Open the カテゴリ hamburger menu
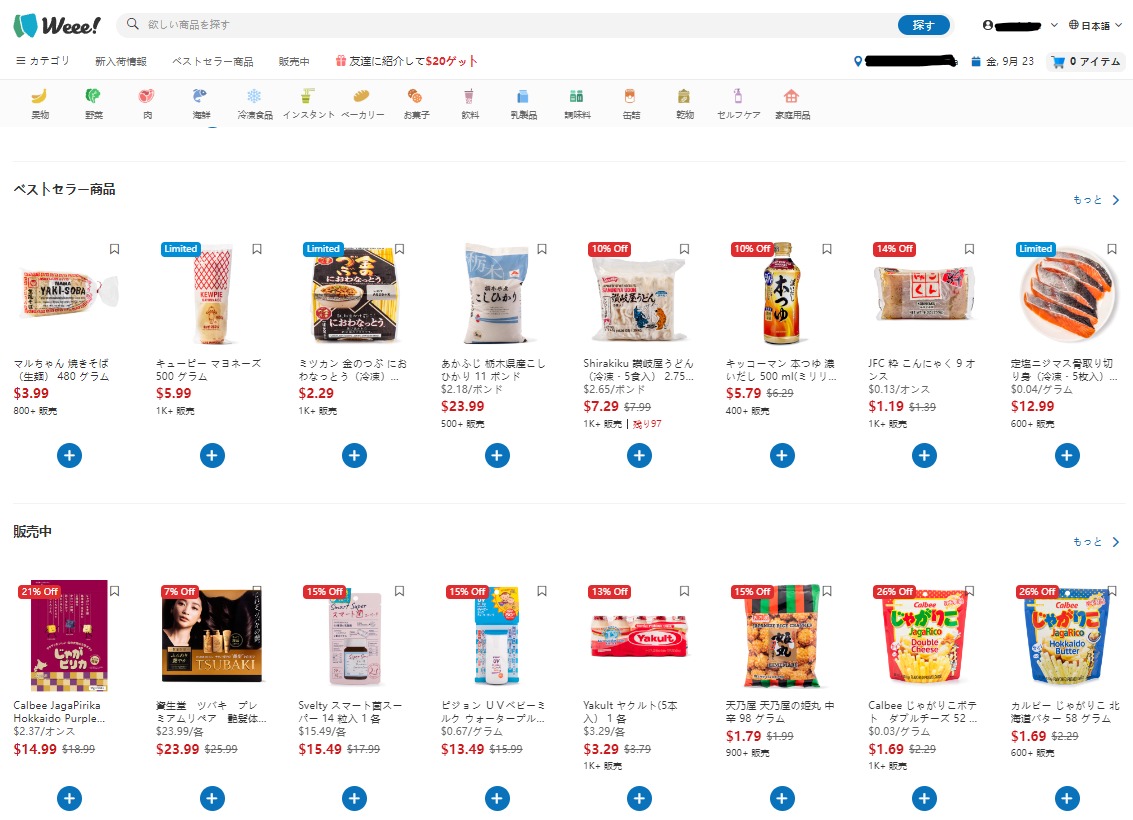1133x820 pixels. 43,61
